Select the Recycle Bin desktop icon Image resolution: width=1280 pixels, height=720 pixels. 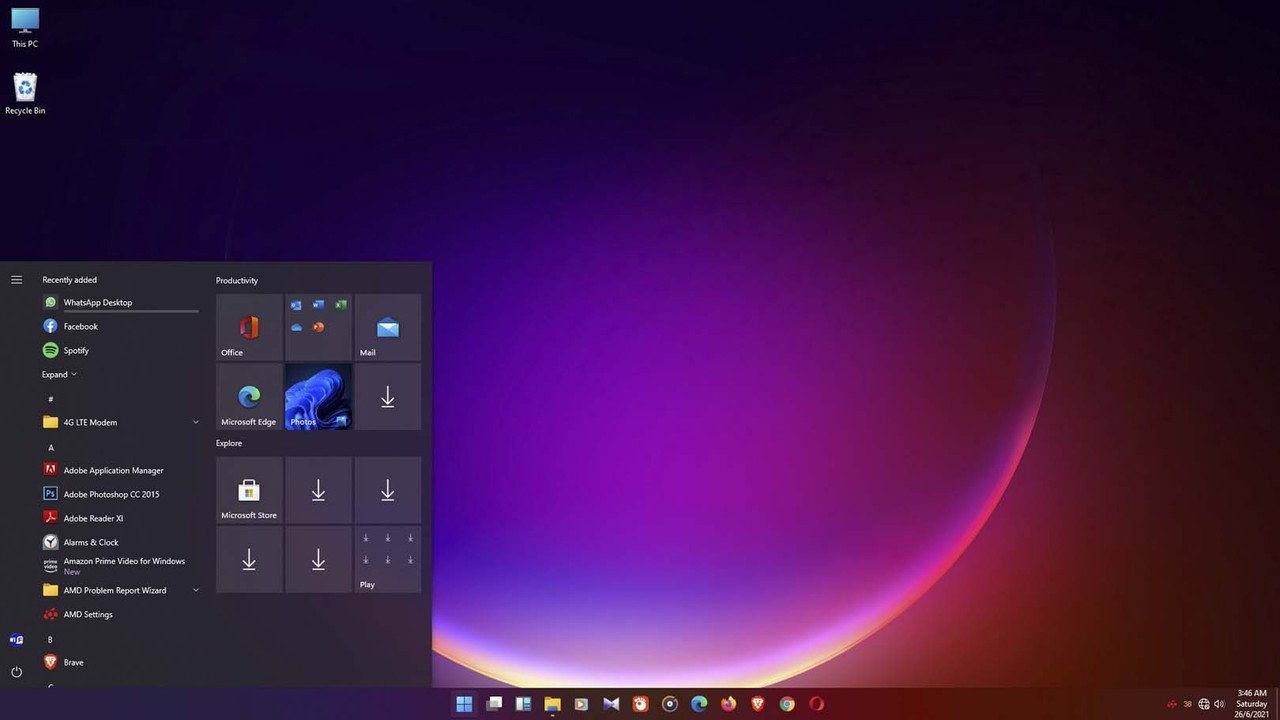coord(25,94)
